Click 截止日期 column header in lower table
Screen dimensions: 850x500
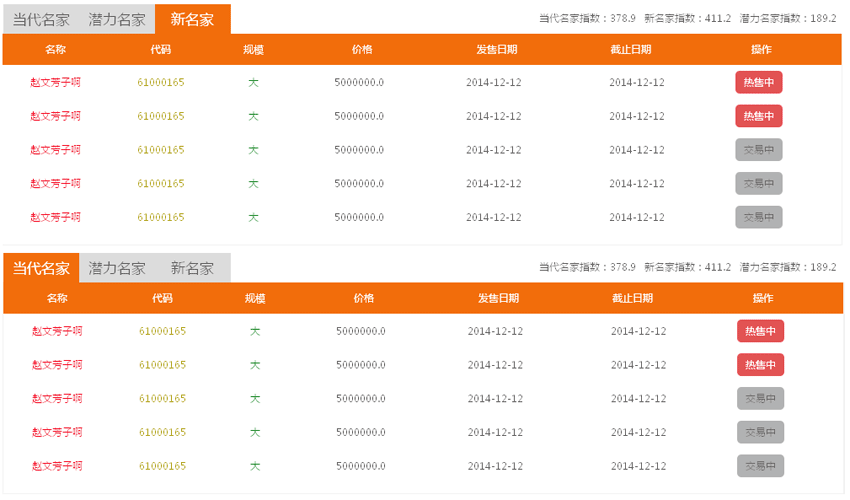pyautogui.click(x=632, y=298)
